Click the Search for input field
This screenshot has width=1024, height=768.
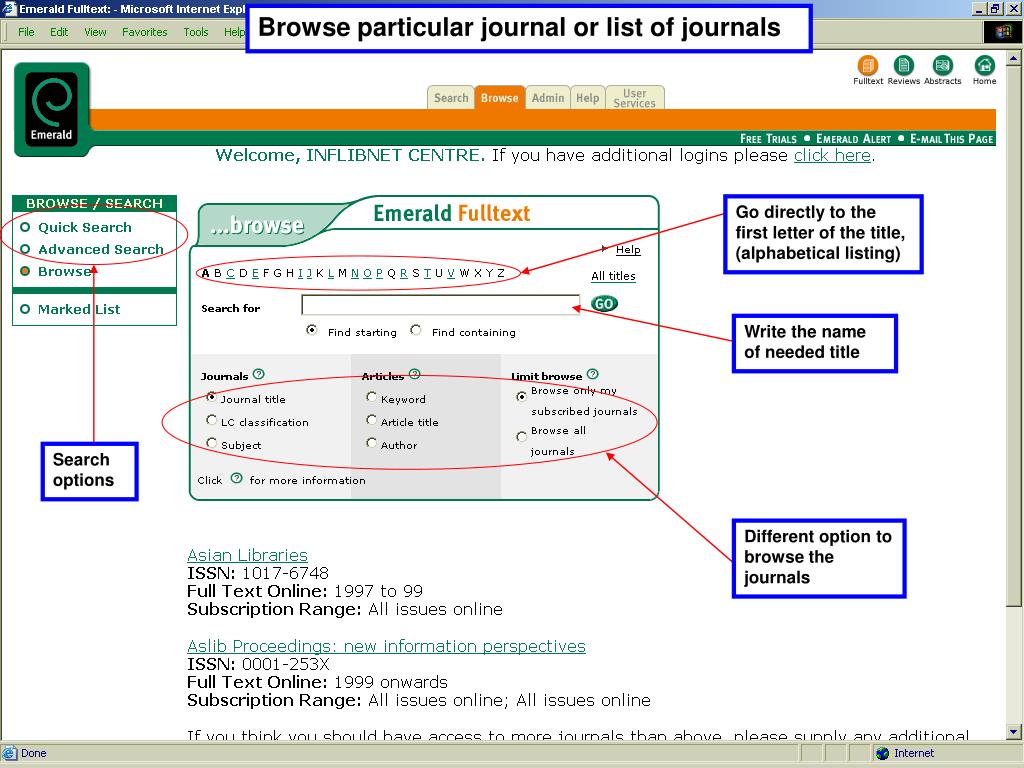click(x=440, y=304)
